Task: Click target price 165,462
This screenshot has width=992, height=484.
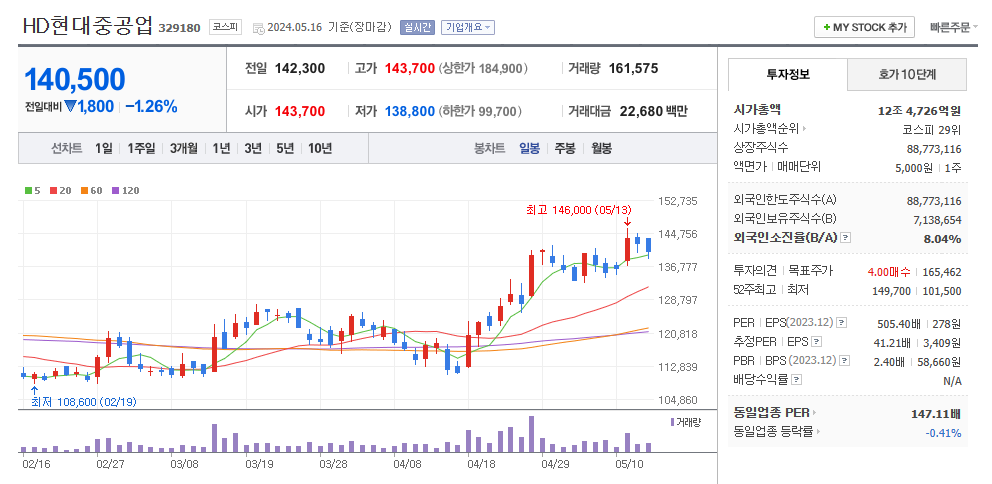Action: pos(942,273)
